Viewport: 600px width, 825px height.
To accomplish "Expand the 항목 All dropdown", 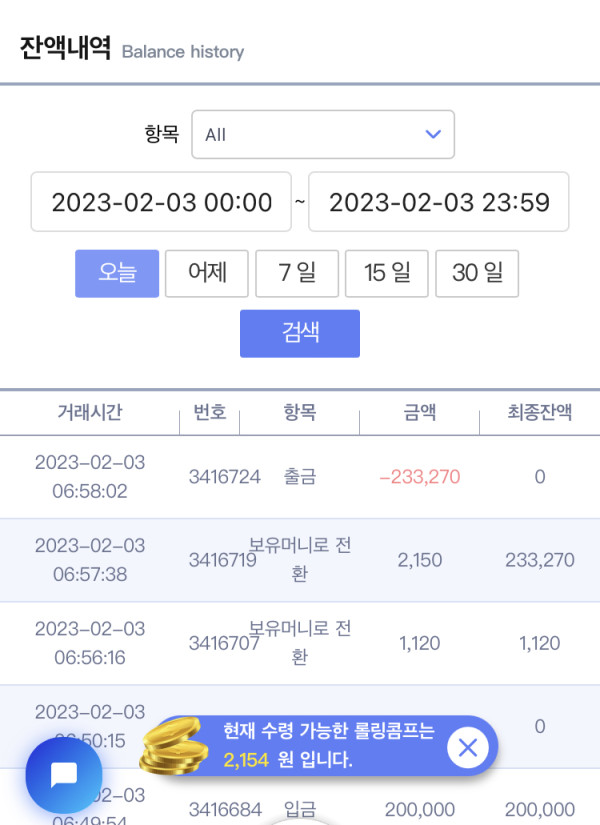I will point(323,134).
